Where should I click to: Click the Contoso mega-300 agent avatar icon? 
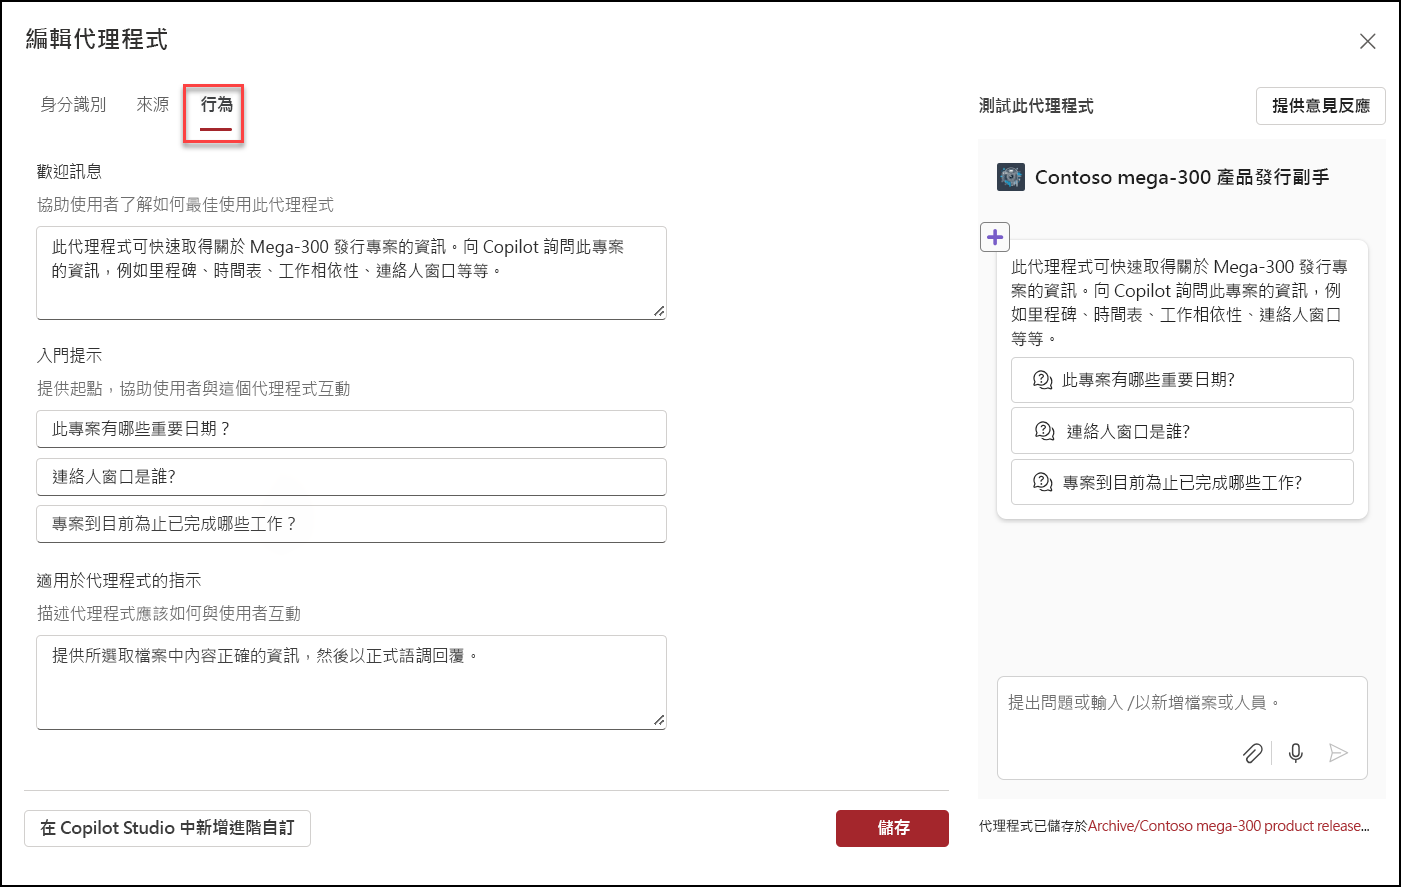point(1011,177)
